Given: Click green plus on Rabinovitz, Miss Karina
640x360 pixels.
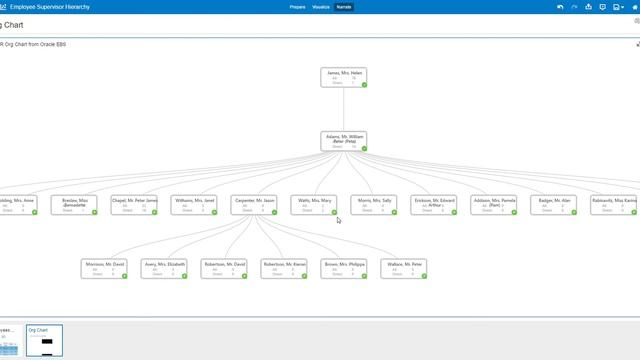Looking at the screenshot, I should (x=634, y=212).
